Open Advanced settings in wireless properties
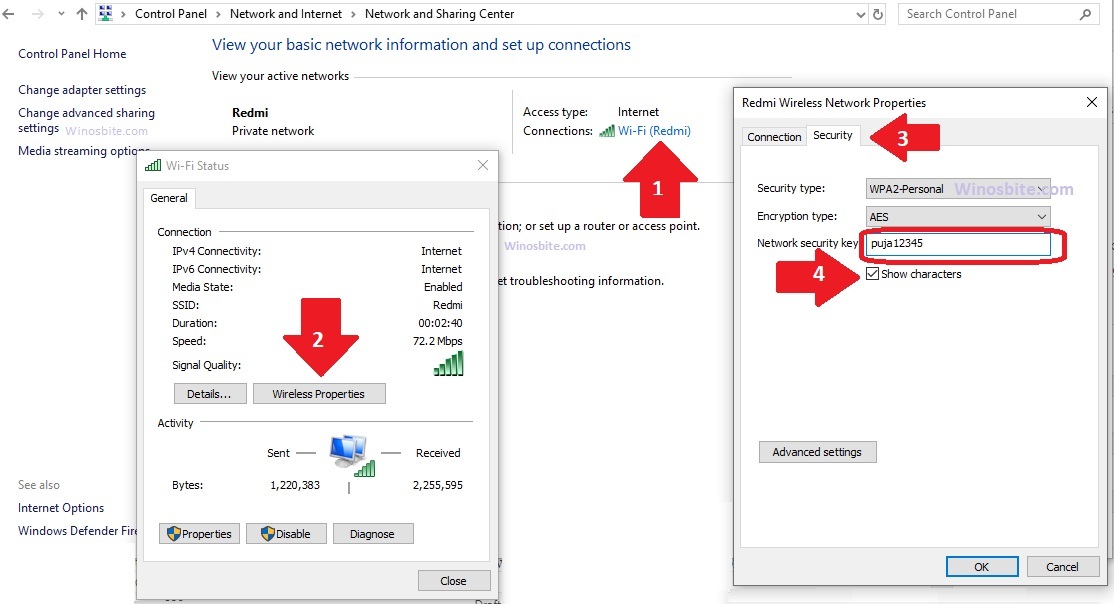 pyautogui.click(x=817, y=452)
